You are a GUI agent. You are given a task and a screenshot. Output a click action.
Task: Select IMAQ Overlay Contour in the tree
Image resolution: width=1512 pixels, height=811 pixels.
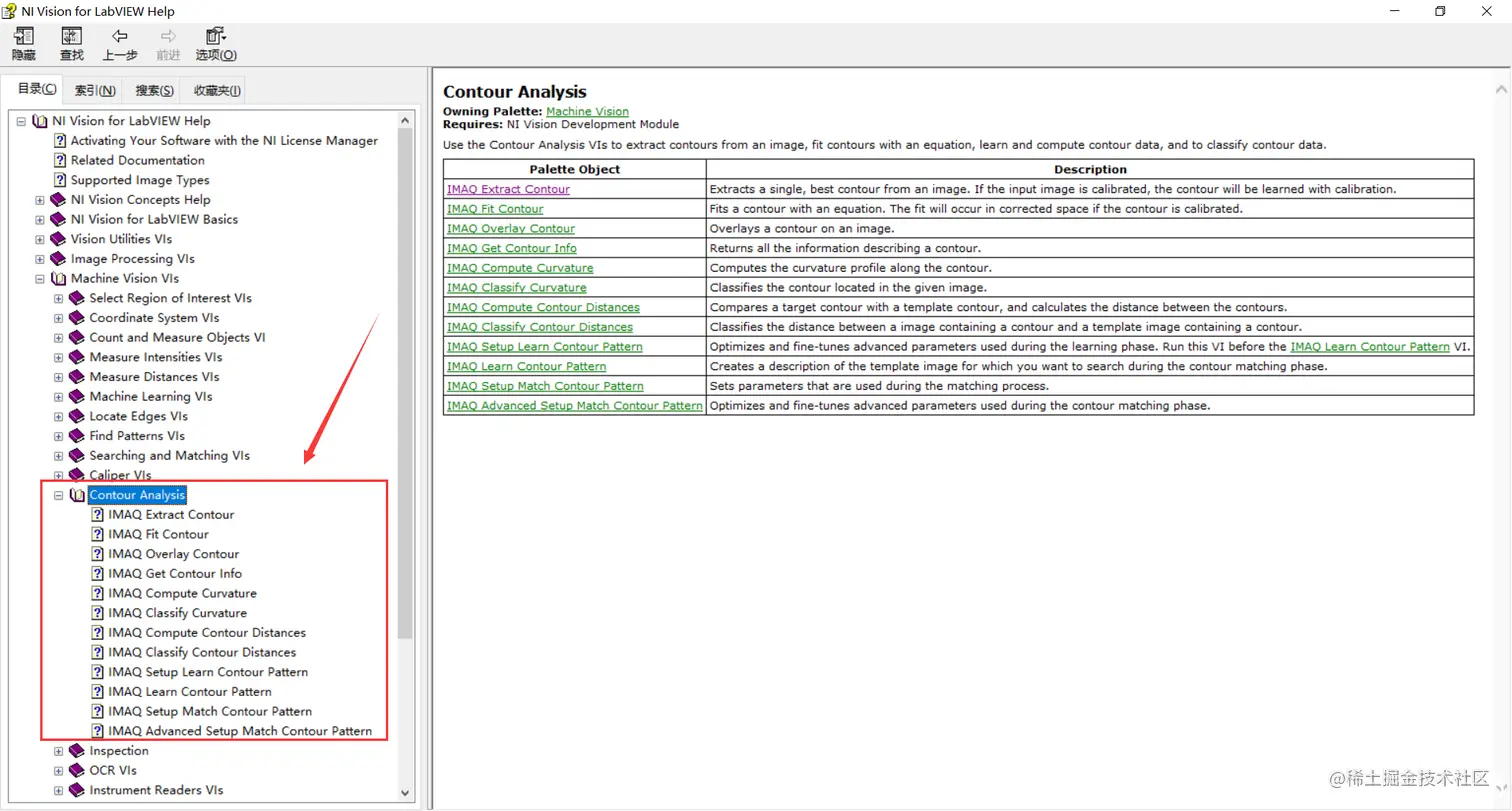point(174,554)
